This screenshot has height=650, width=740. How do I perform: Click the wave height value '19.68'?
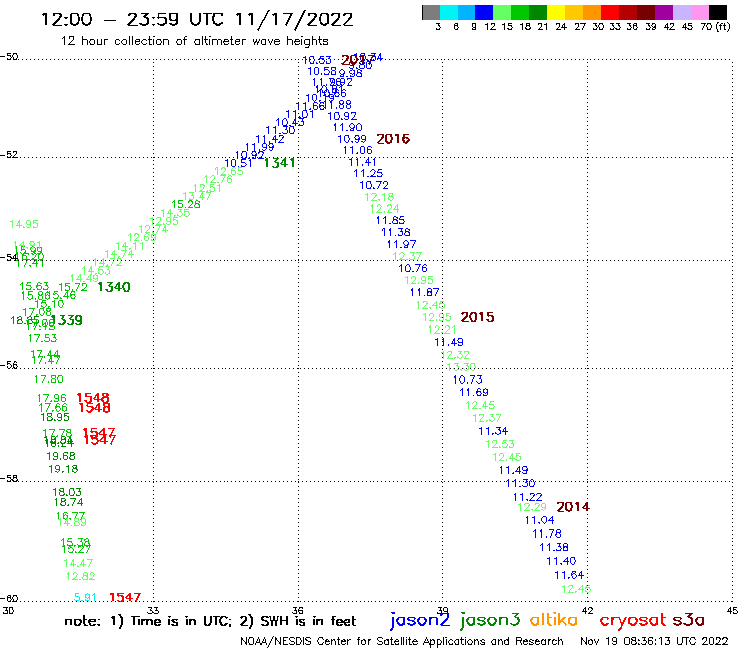[61, 456]
